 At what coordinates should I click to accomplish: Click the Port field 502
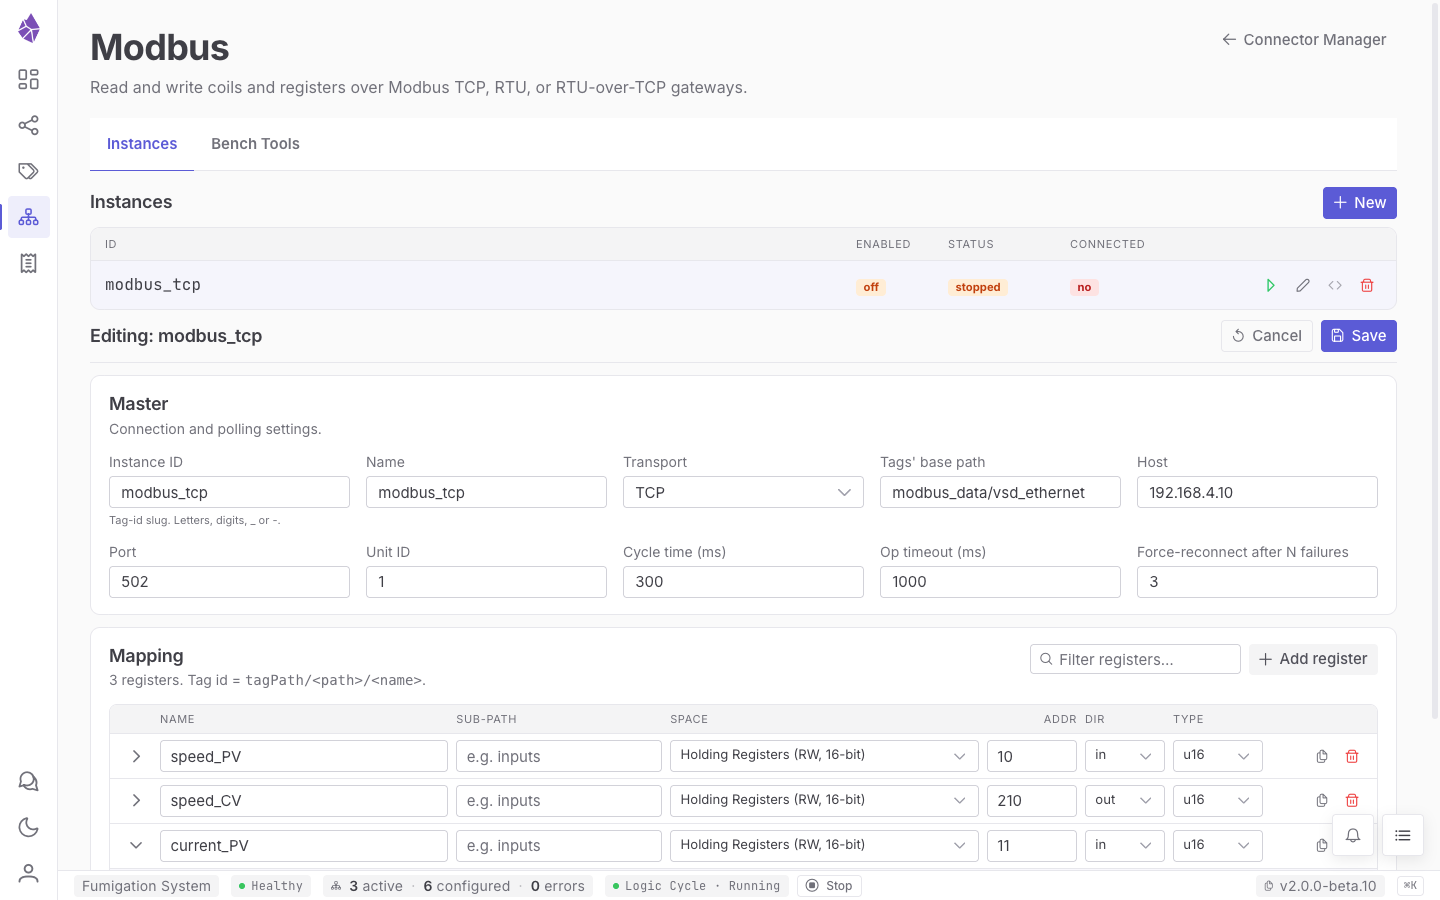coord(229,582)
